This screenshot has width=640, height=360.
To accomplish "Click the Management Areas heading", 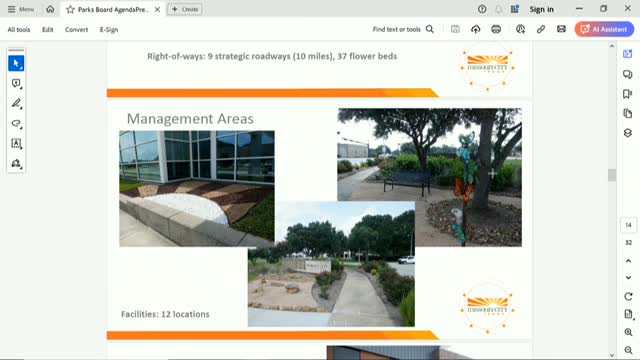I will 190,119.
